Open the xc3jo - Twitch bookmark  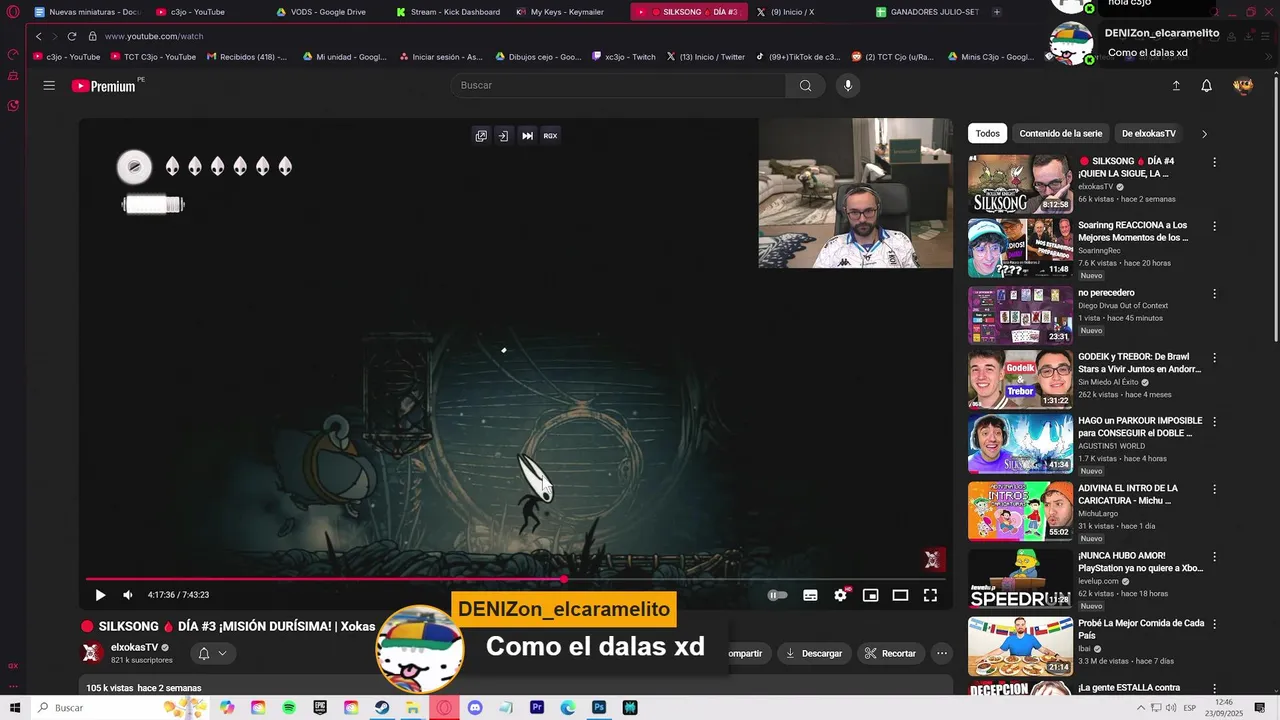623,57
